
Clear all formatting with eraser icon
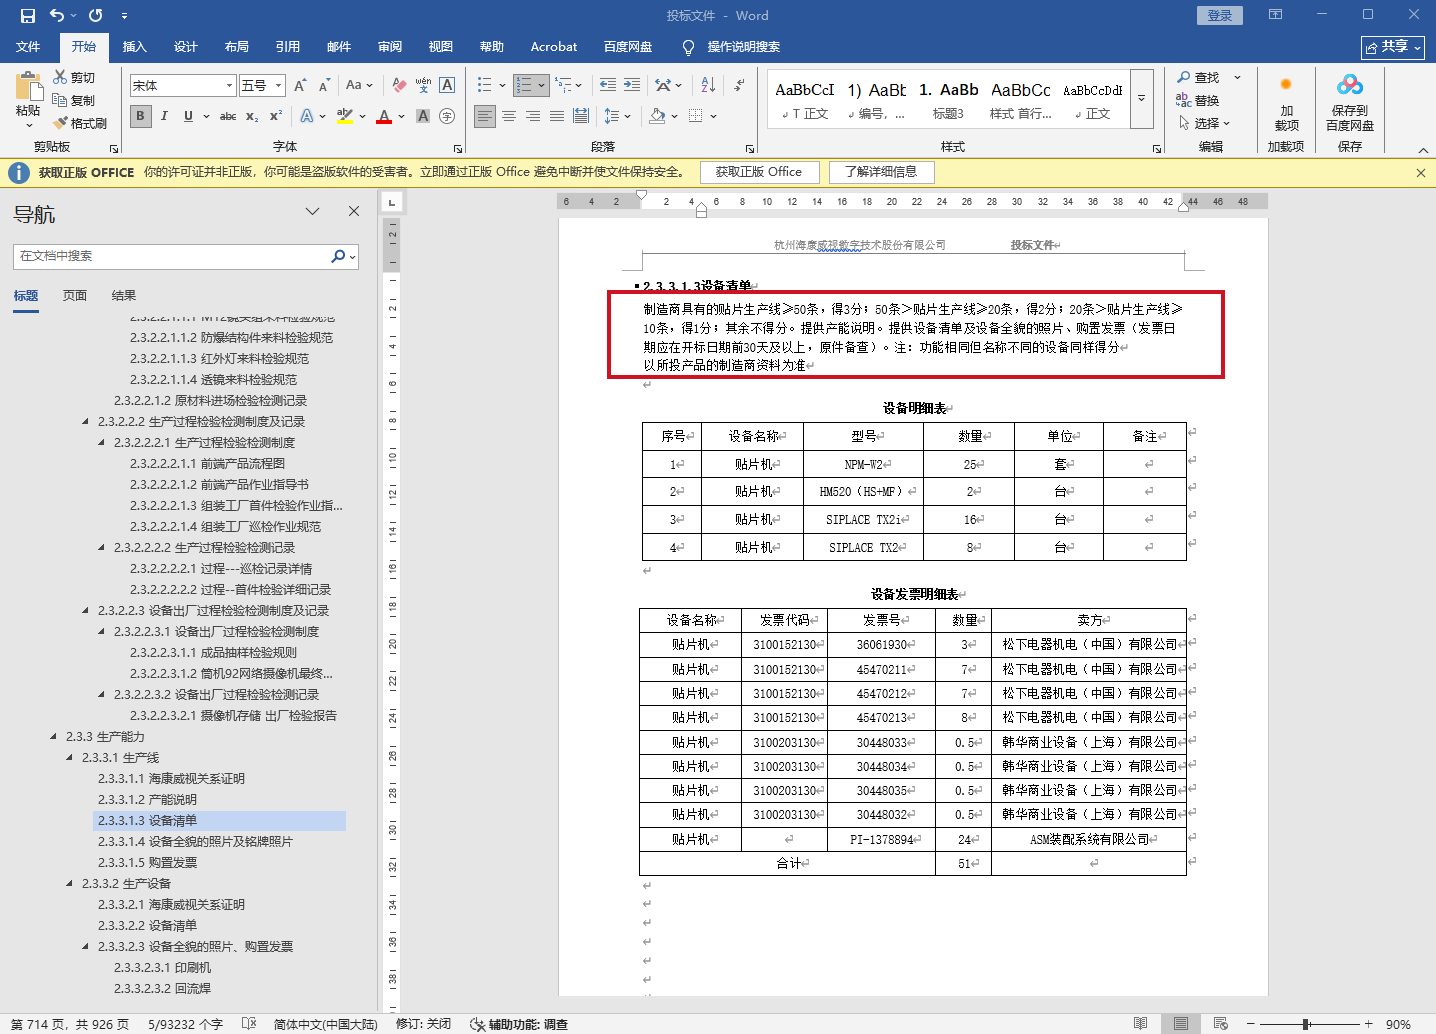click(x=399, y=85)
